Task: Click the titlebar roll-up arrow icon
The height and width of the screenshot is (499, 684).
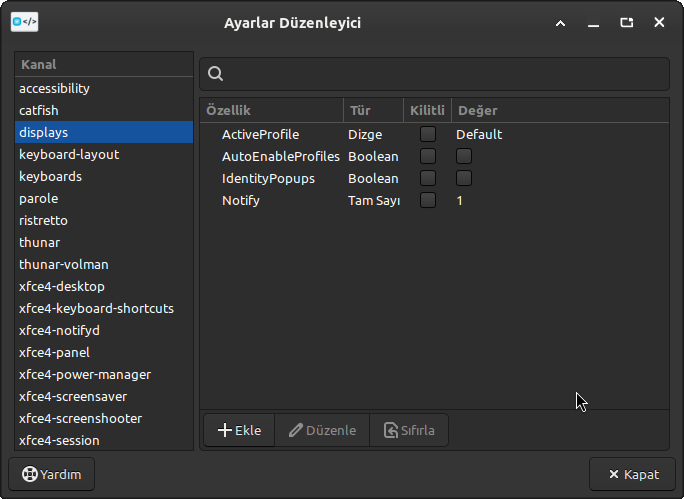Action: (x=560, y=22)
